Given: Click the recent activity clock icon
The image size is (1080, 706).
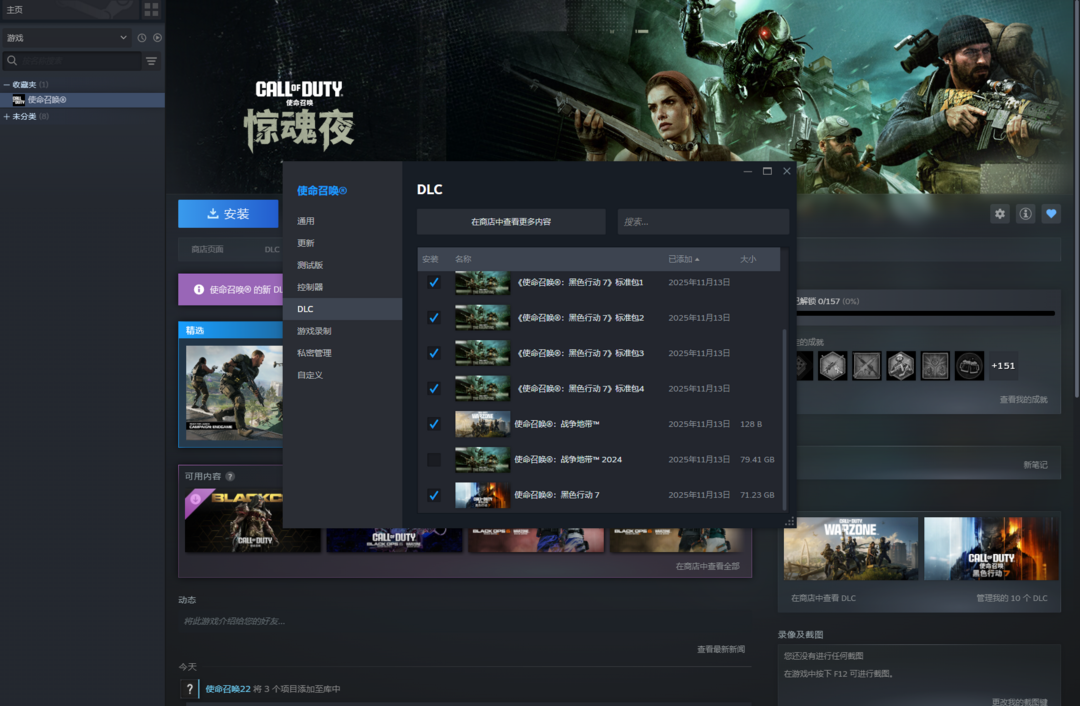Looking at the screenshot, I should (142, 38).
